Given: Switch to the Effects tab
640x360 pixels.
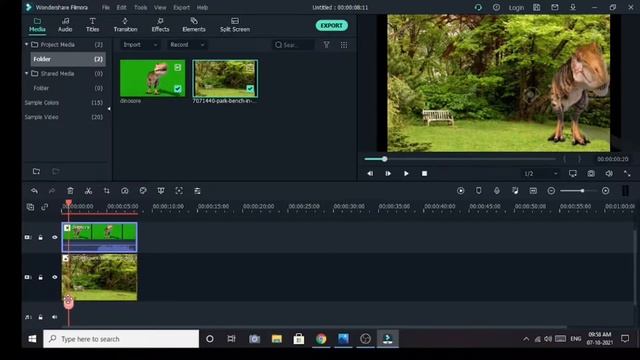Looking at the screenshot, I should (x=160, y=24).
